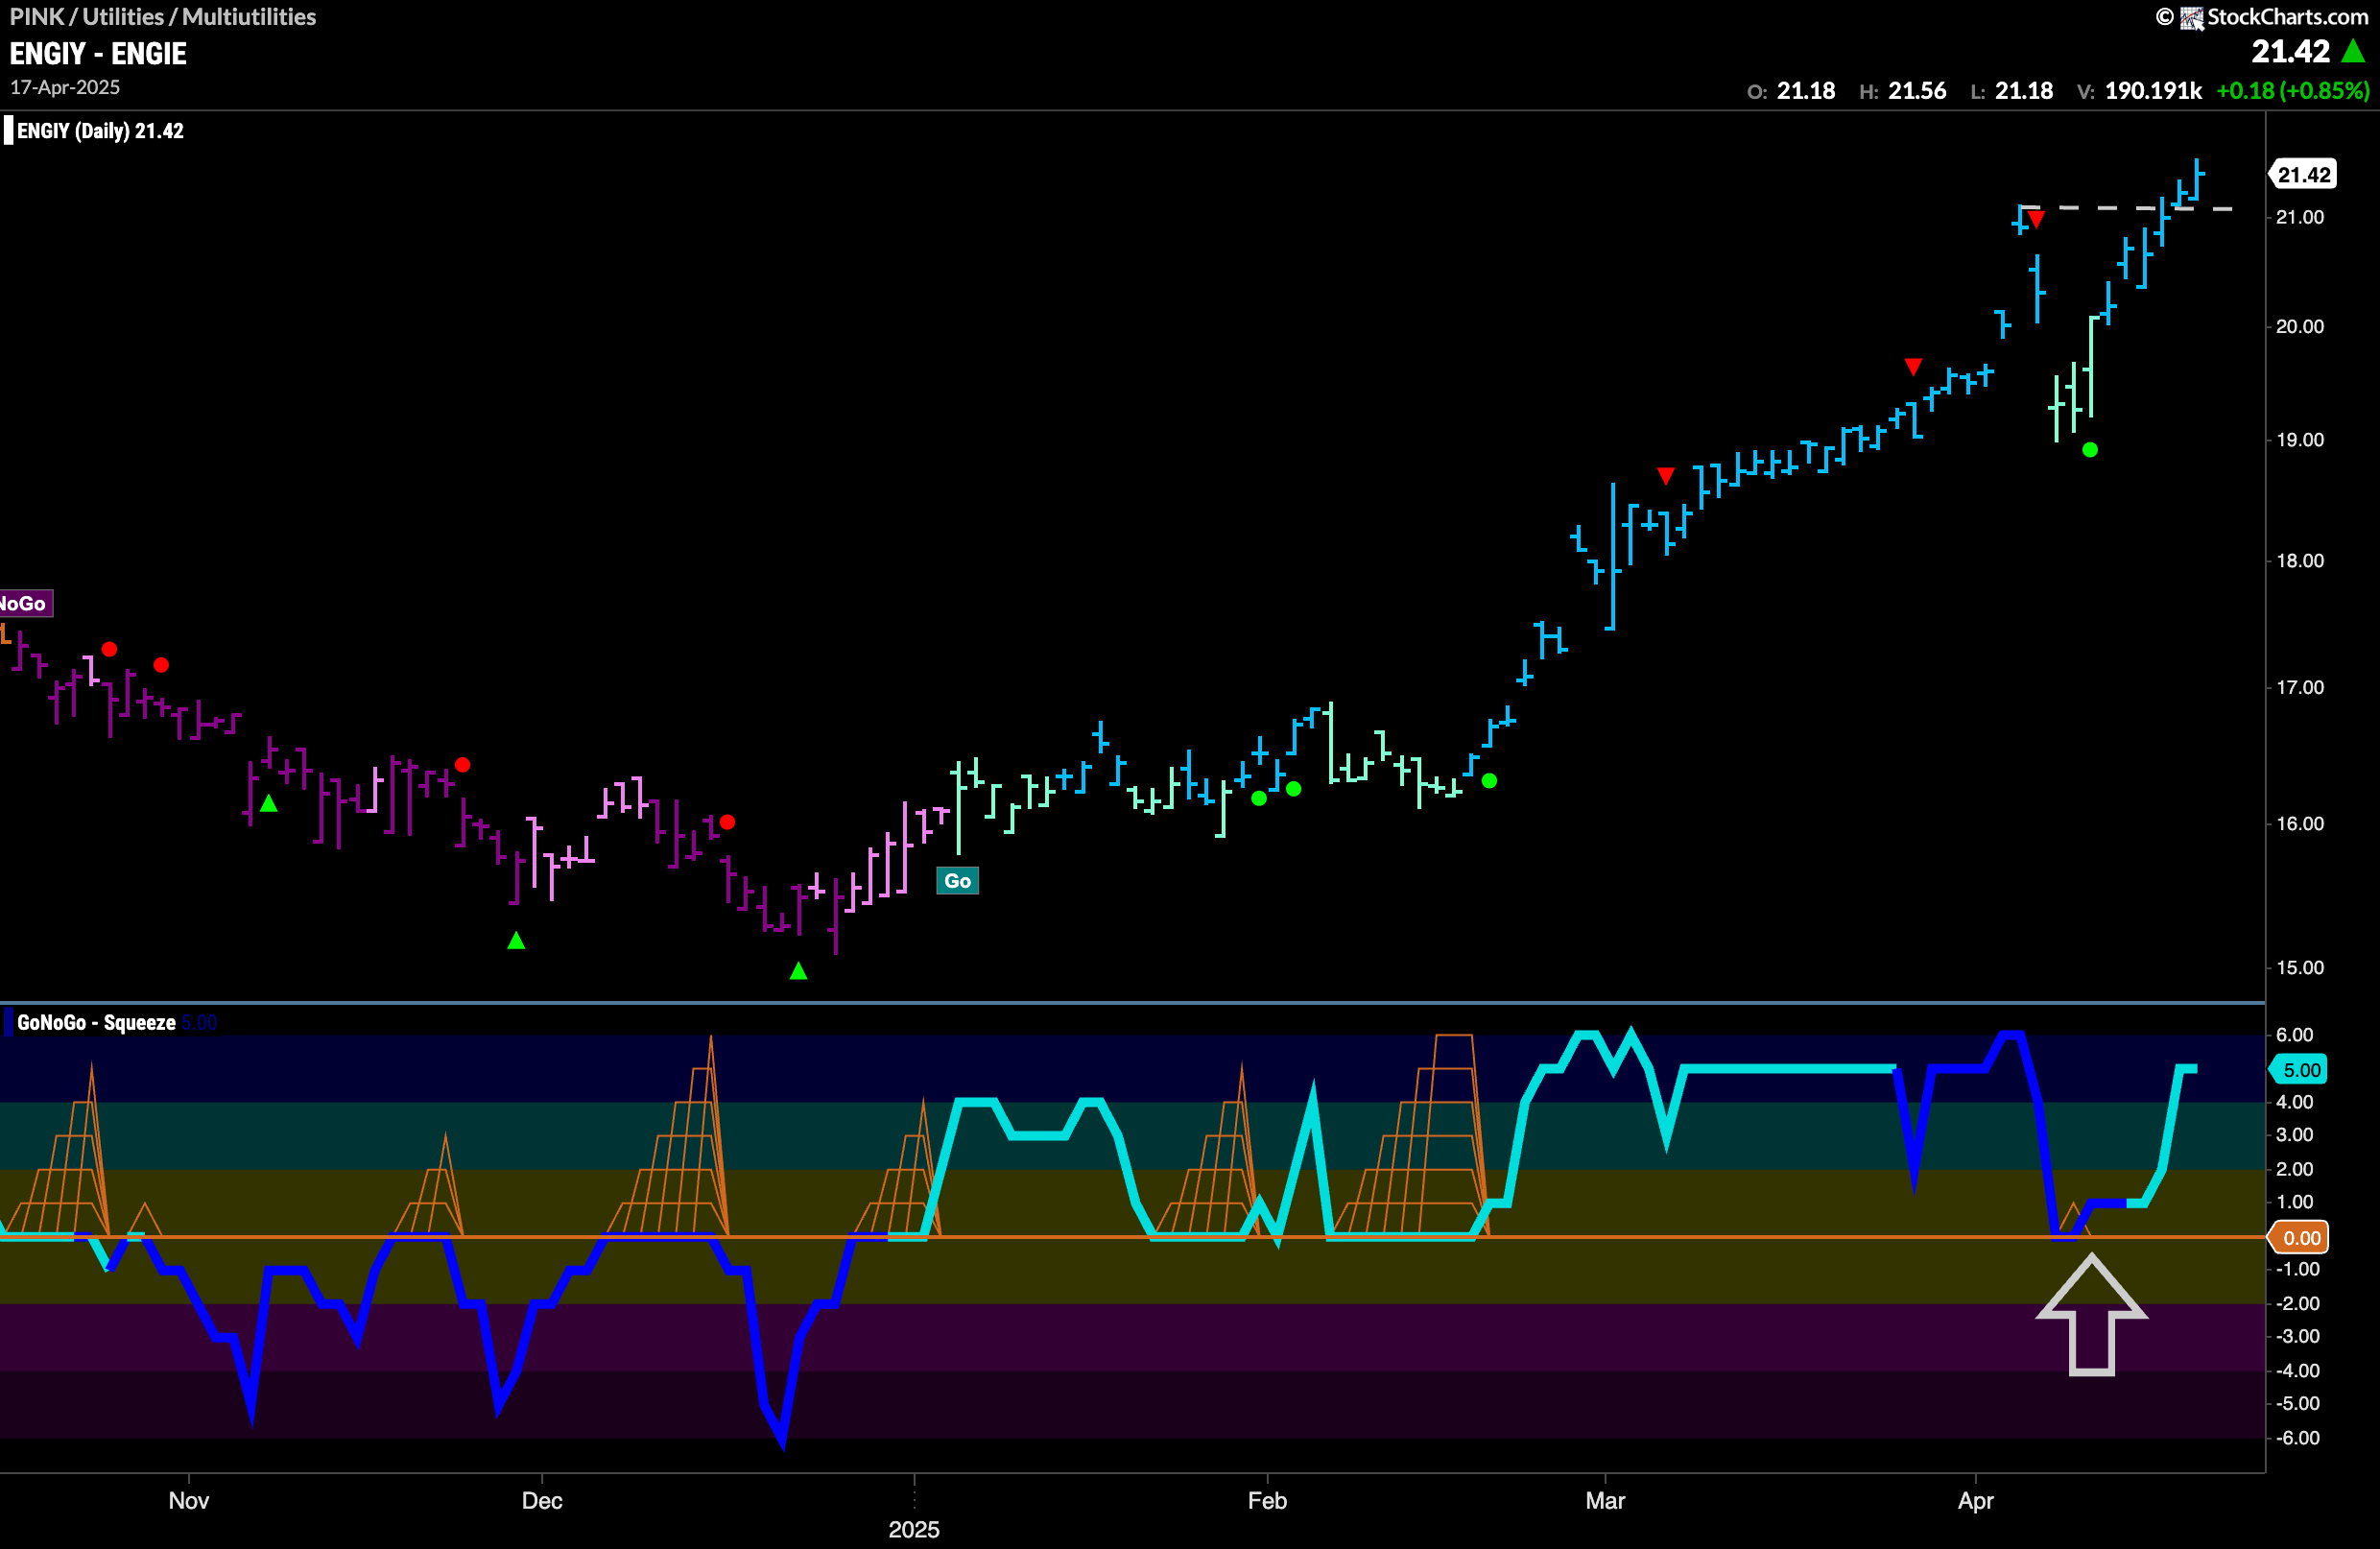This screenshot has width=2380, height=1549.
Task: Click the Mar label on the time axis
Action: coord(1605,1500)
